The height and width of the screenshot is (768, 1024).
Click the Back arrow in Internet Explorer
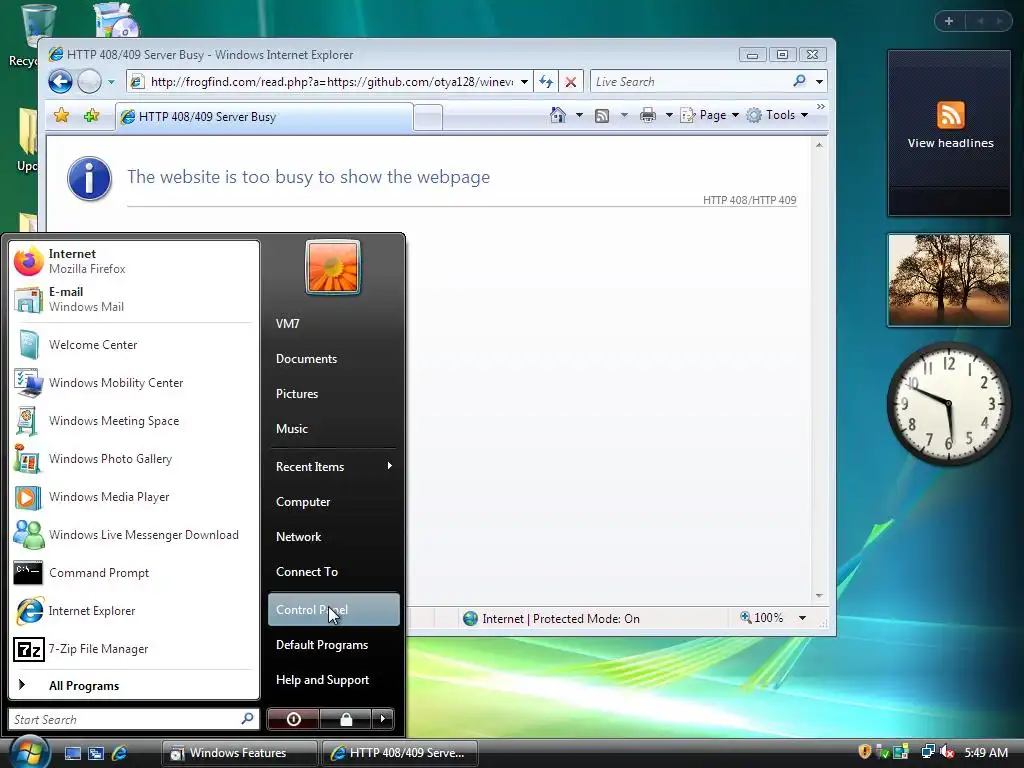coord(61,82)
